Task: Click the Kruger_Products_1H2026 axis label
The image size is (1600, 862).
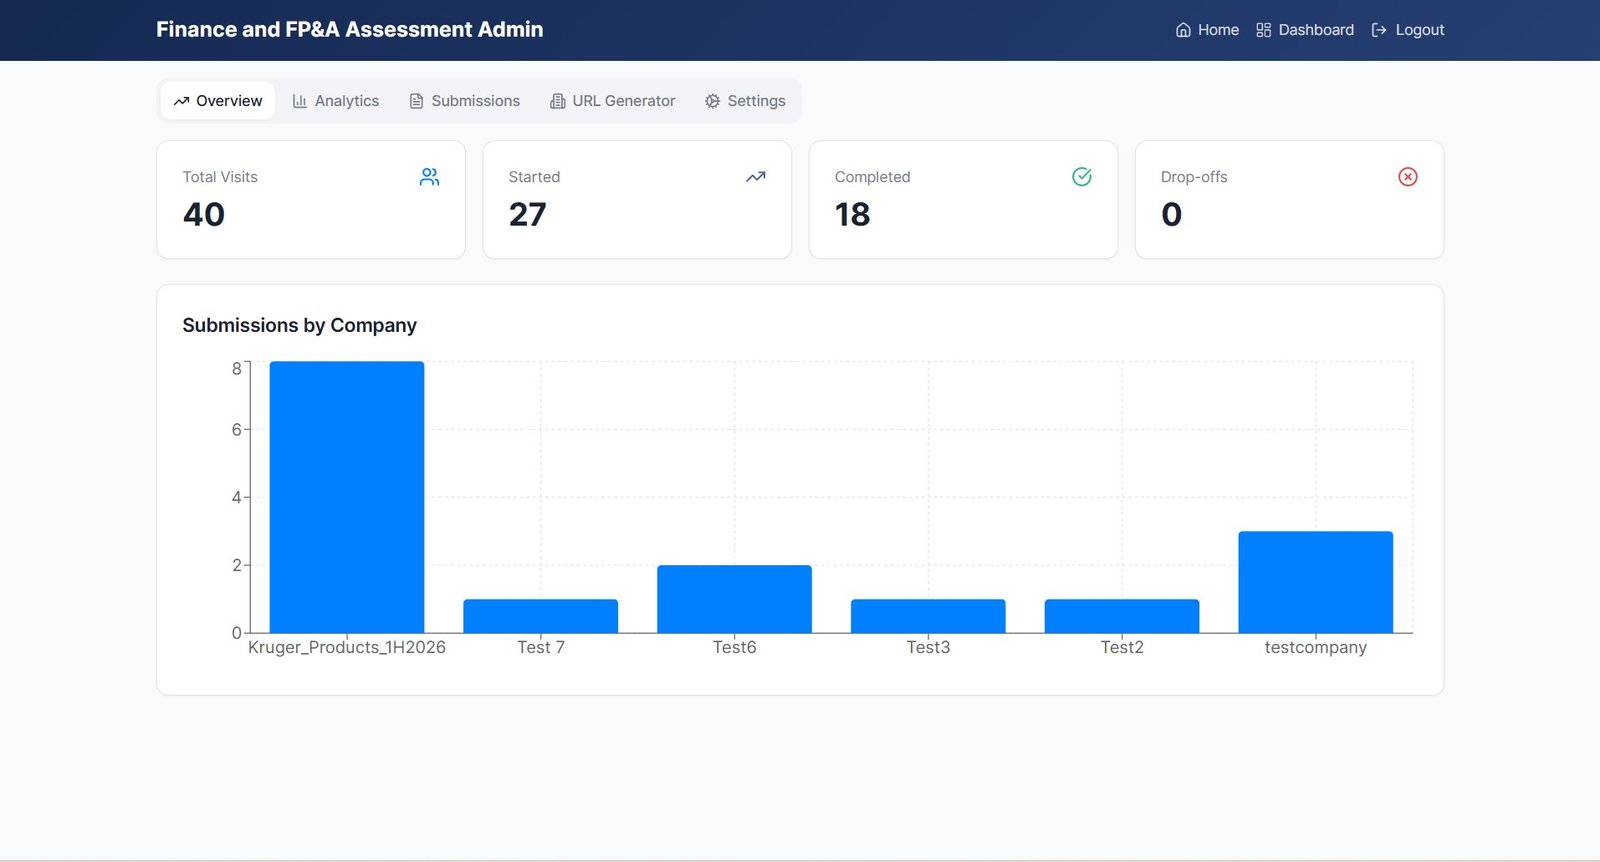Action: click(347, 647)
